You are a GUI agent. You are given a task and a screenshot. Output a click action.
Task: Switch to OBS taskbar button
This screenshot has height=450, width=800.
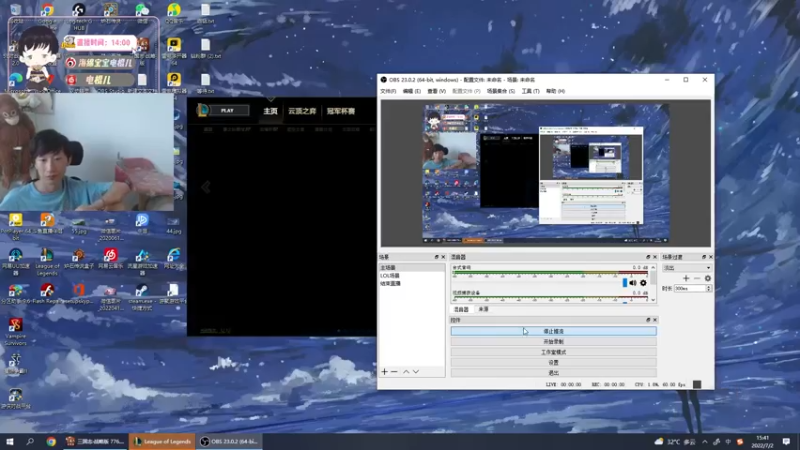[x=229, y=441]
